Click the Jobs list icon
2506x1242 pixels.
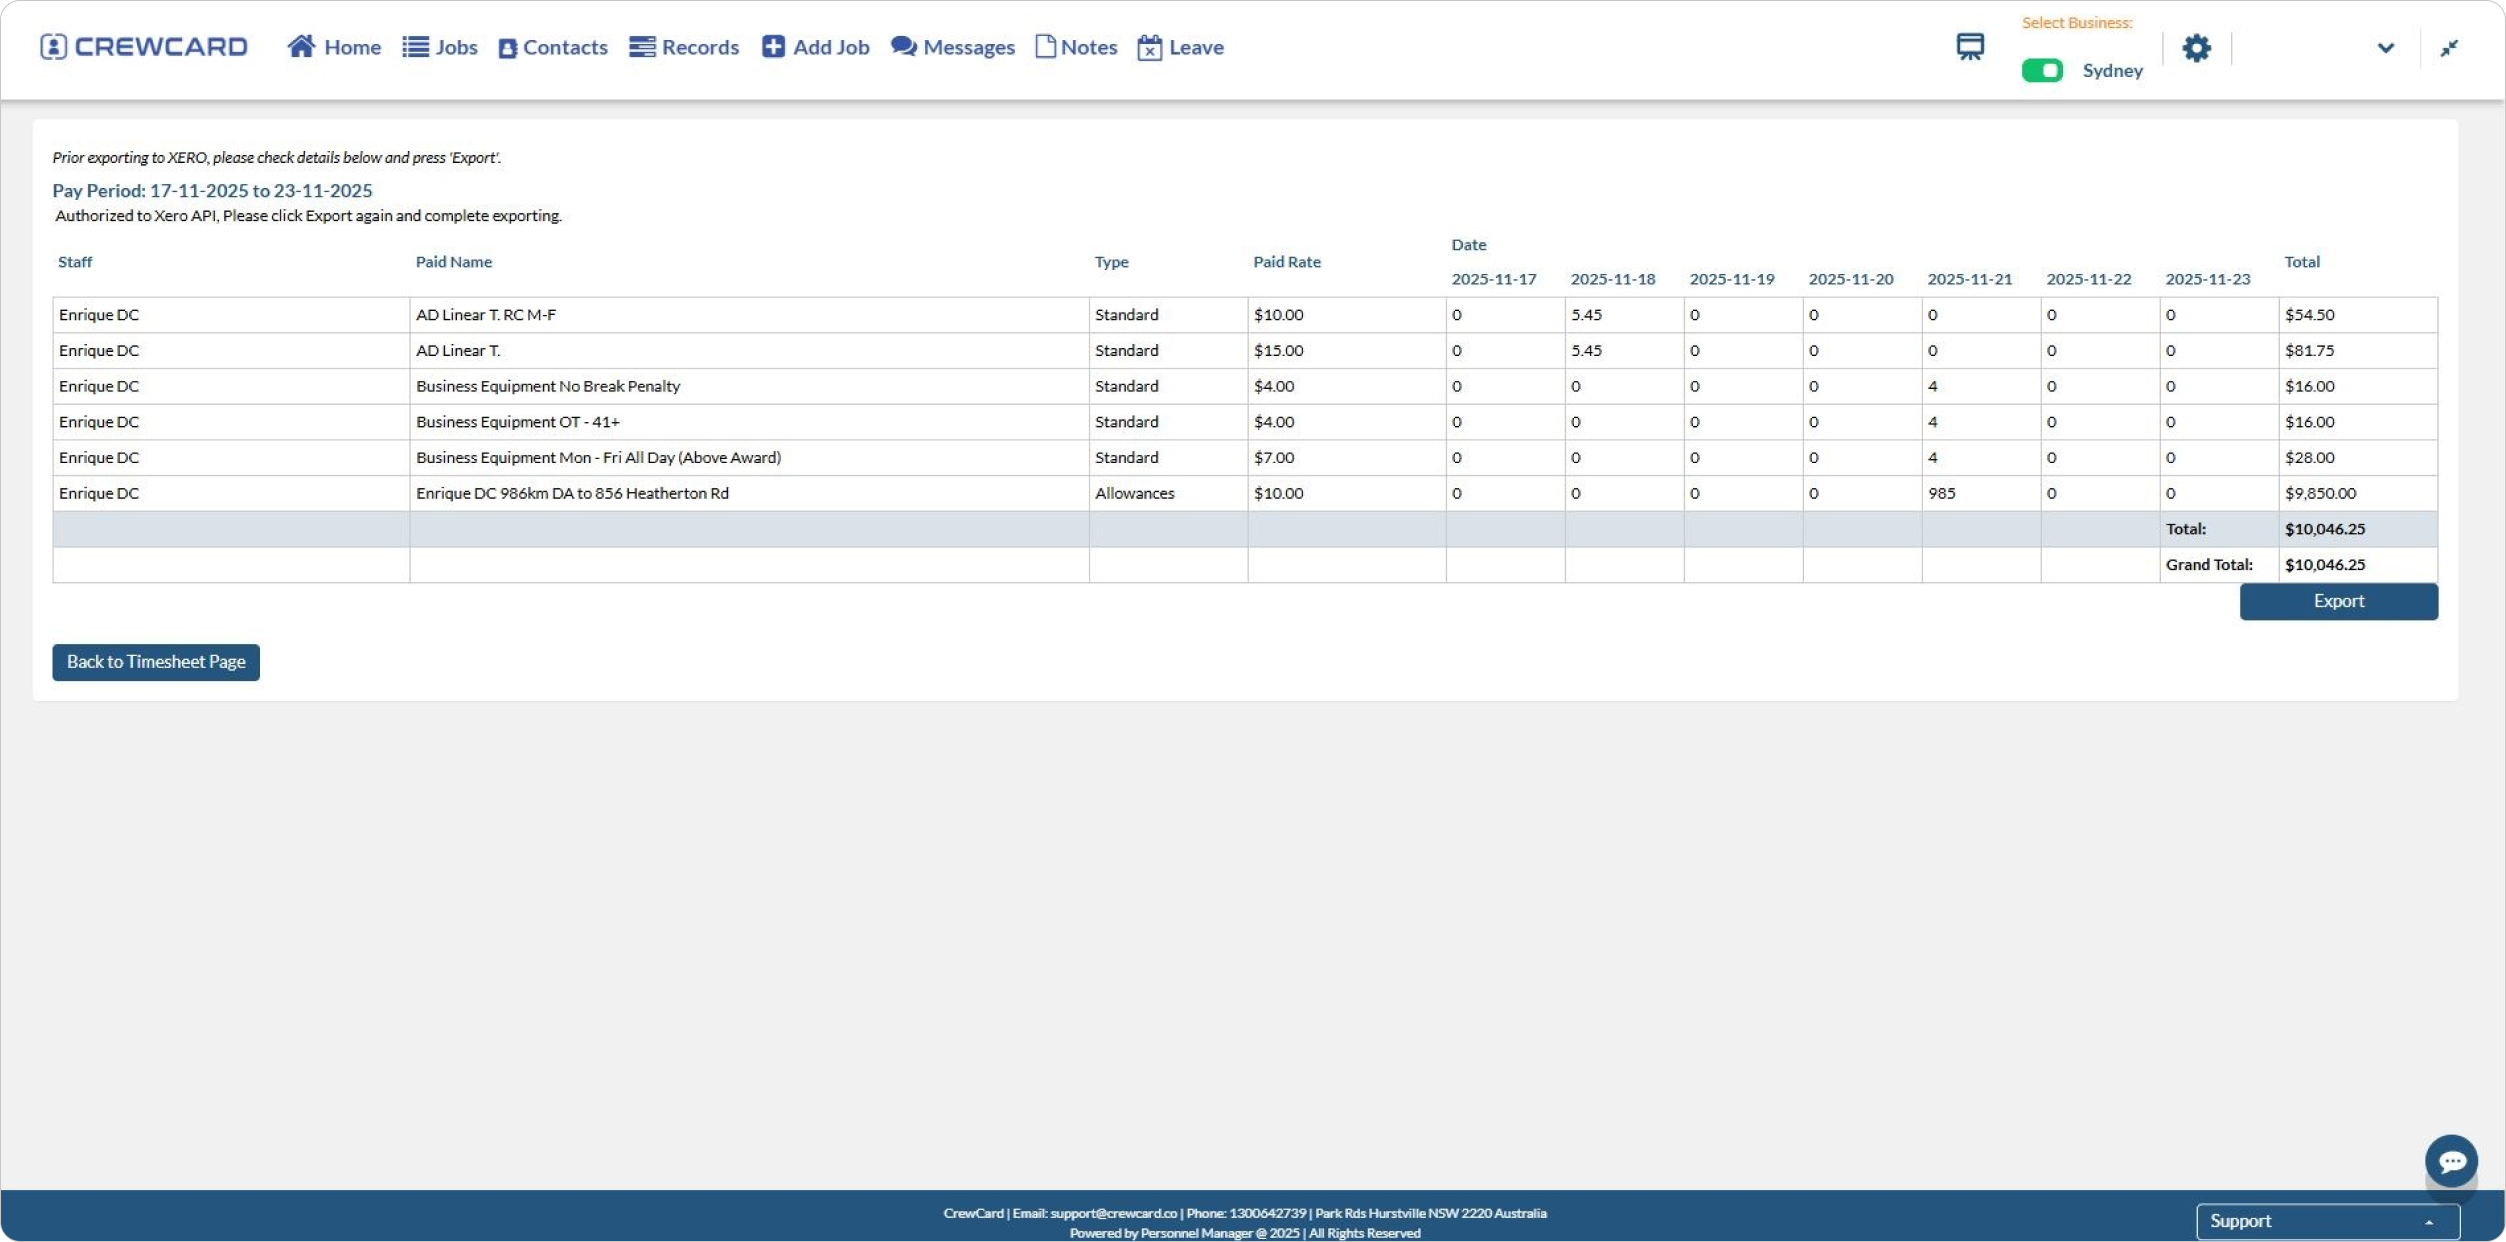click(415, 47)
